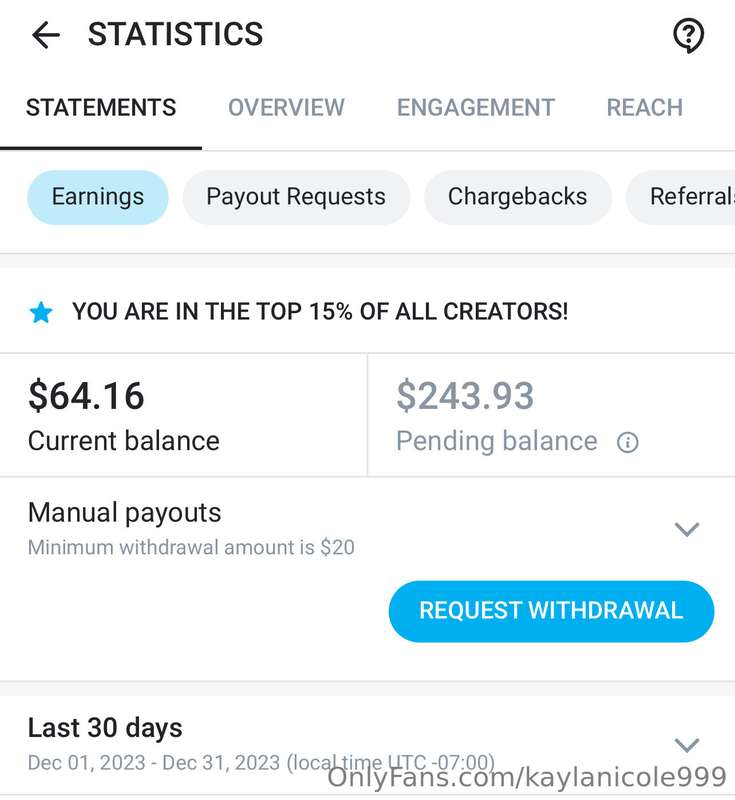Click the Request Withdrawal button

click(x=551, y=611)
